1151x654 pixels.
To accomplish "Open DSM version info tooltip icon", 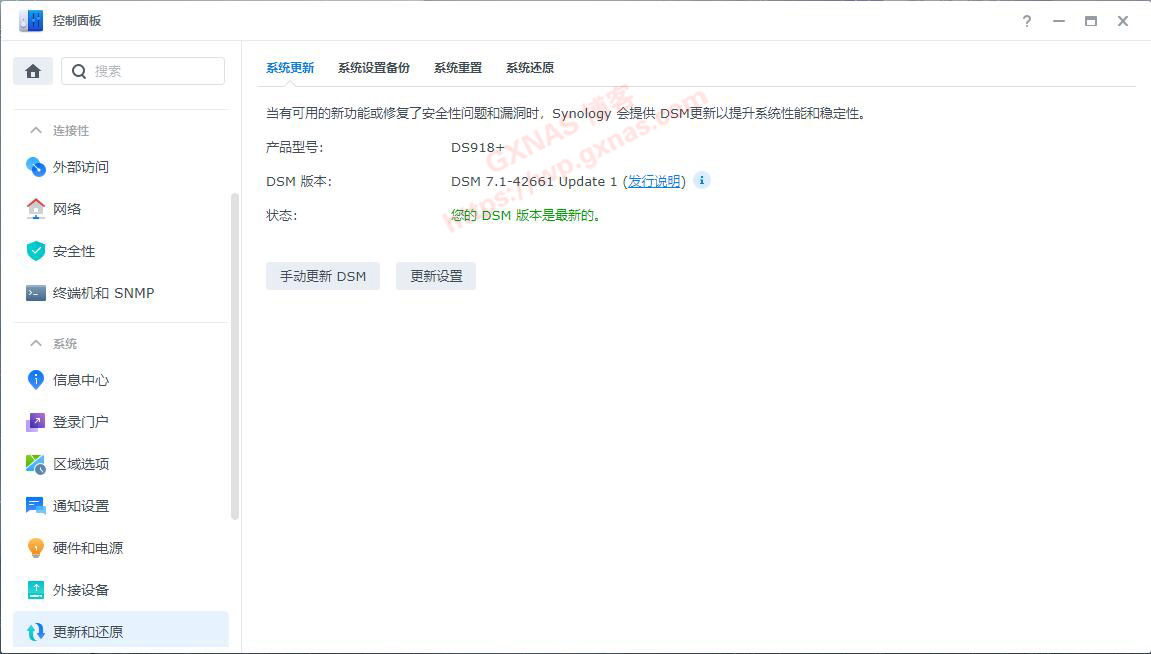I will (701, 180).
